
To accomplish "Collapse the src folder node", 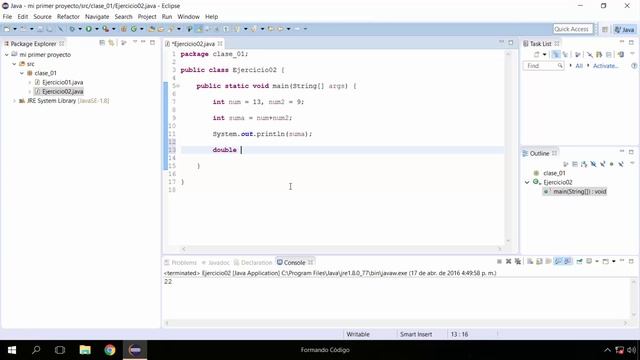I will (x=14, y=64).
